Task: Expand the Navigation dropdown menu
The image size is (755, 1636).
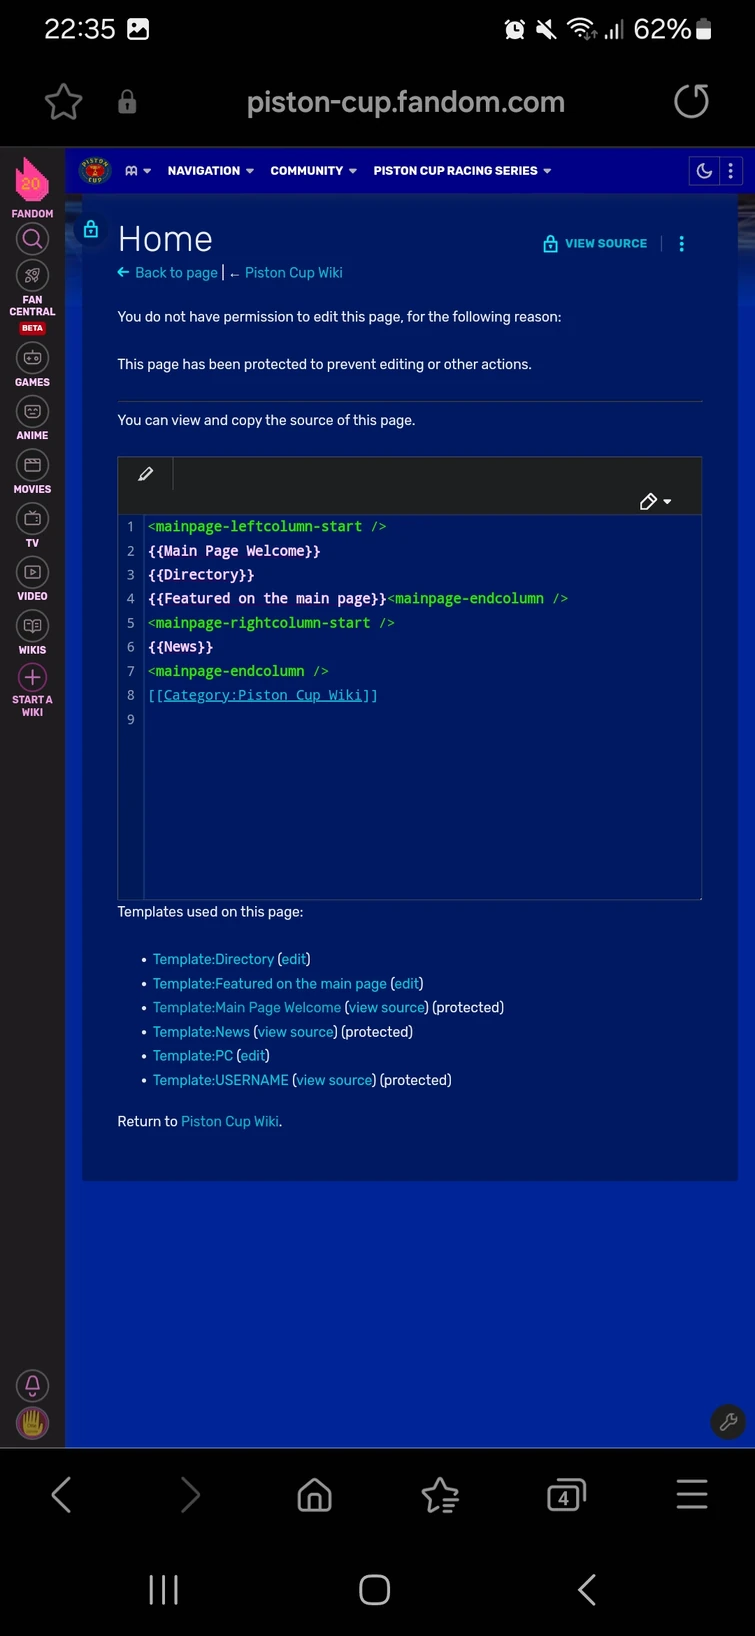Action: [x=210, y=171]
